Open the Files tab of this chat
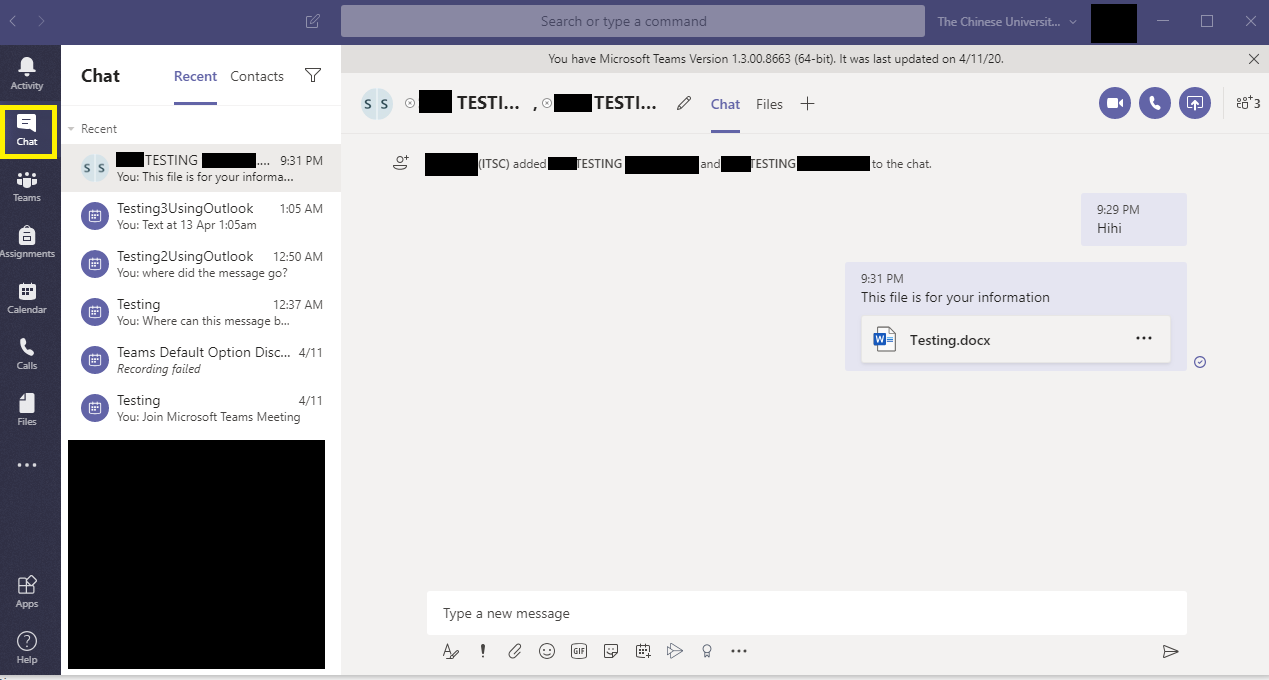 click(x=769, y=104)
